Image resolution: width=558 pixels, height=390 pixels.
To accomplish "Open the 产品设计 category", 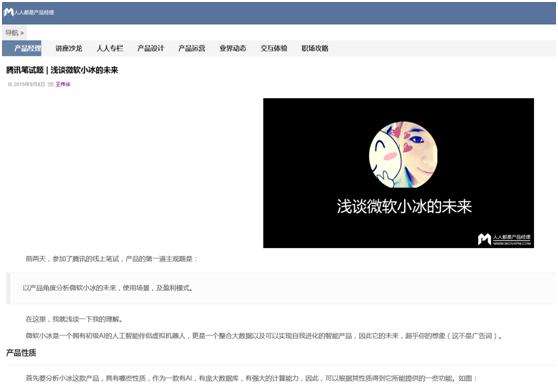I will click(151, 48).
